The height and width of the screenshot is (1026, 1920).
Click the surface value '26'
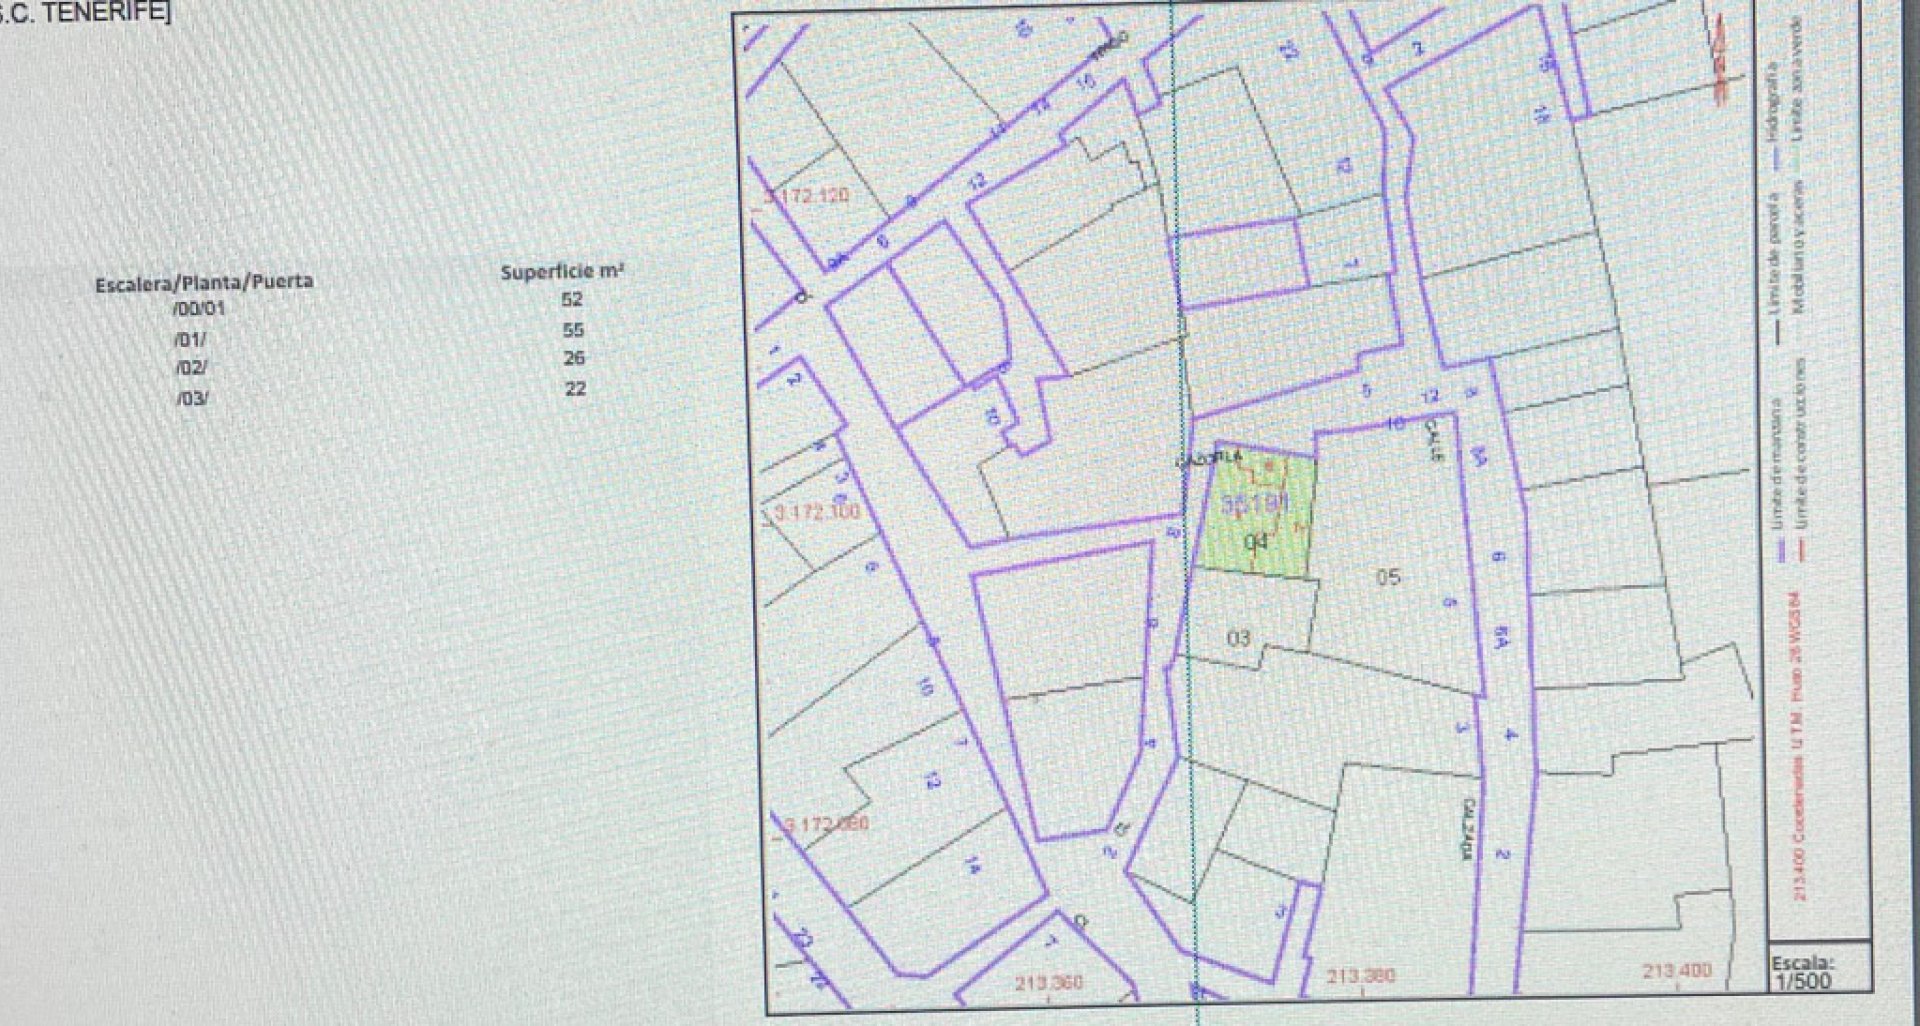[574, 358]
